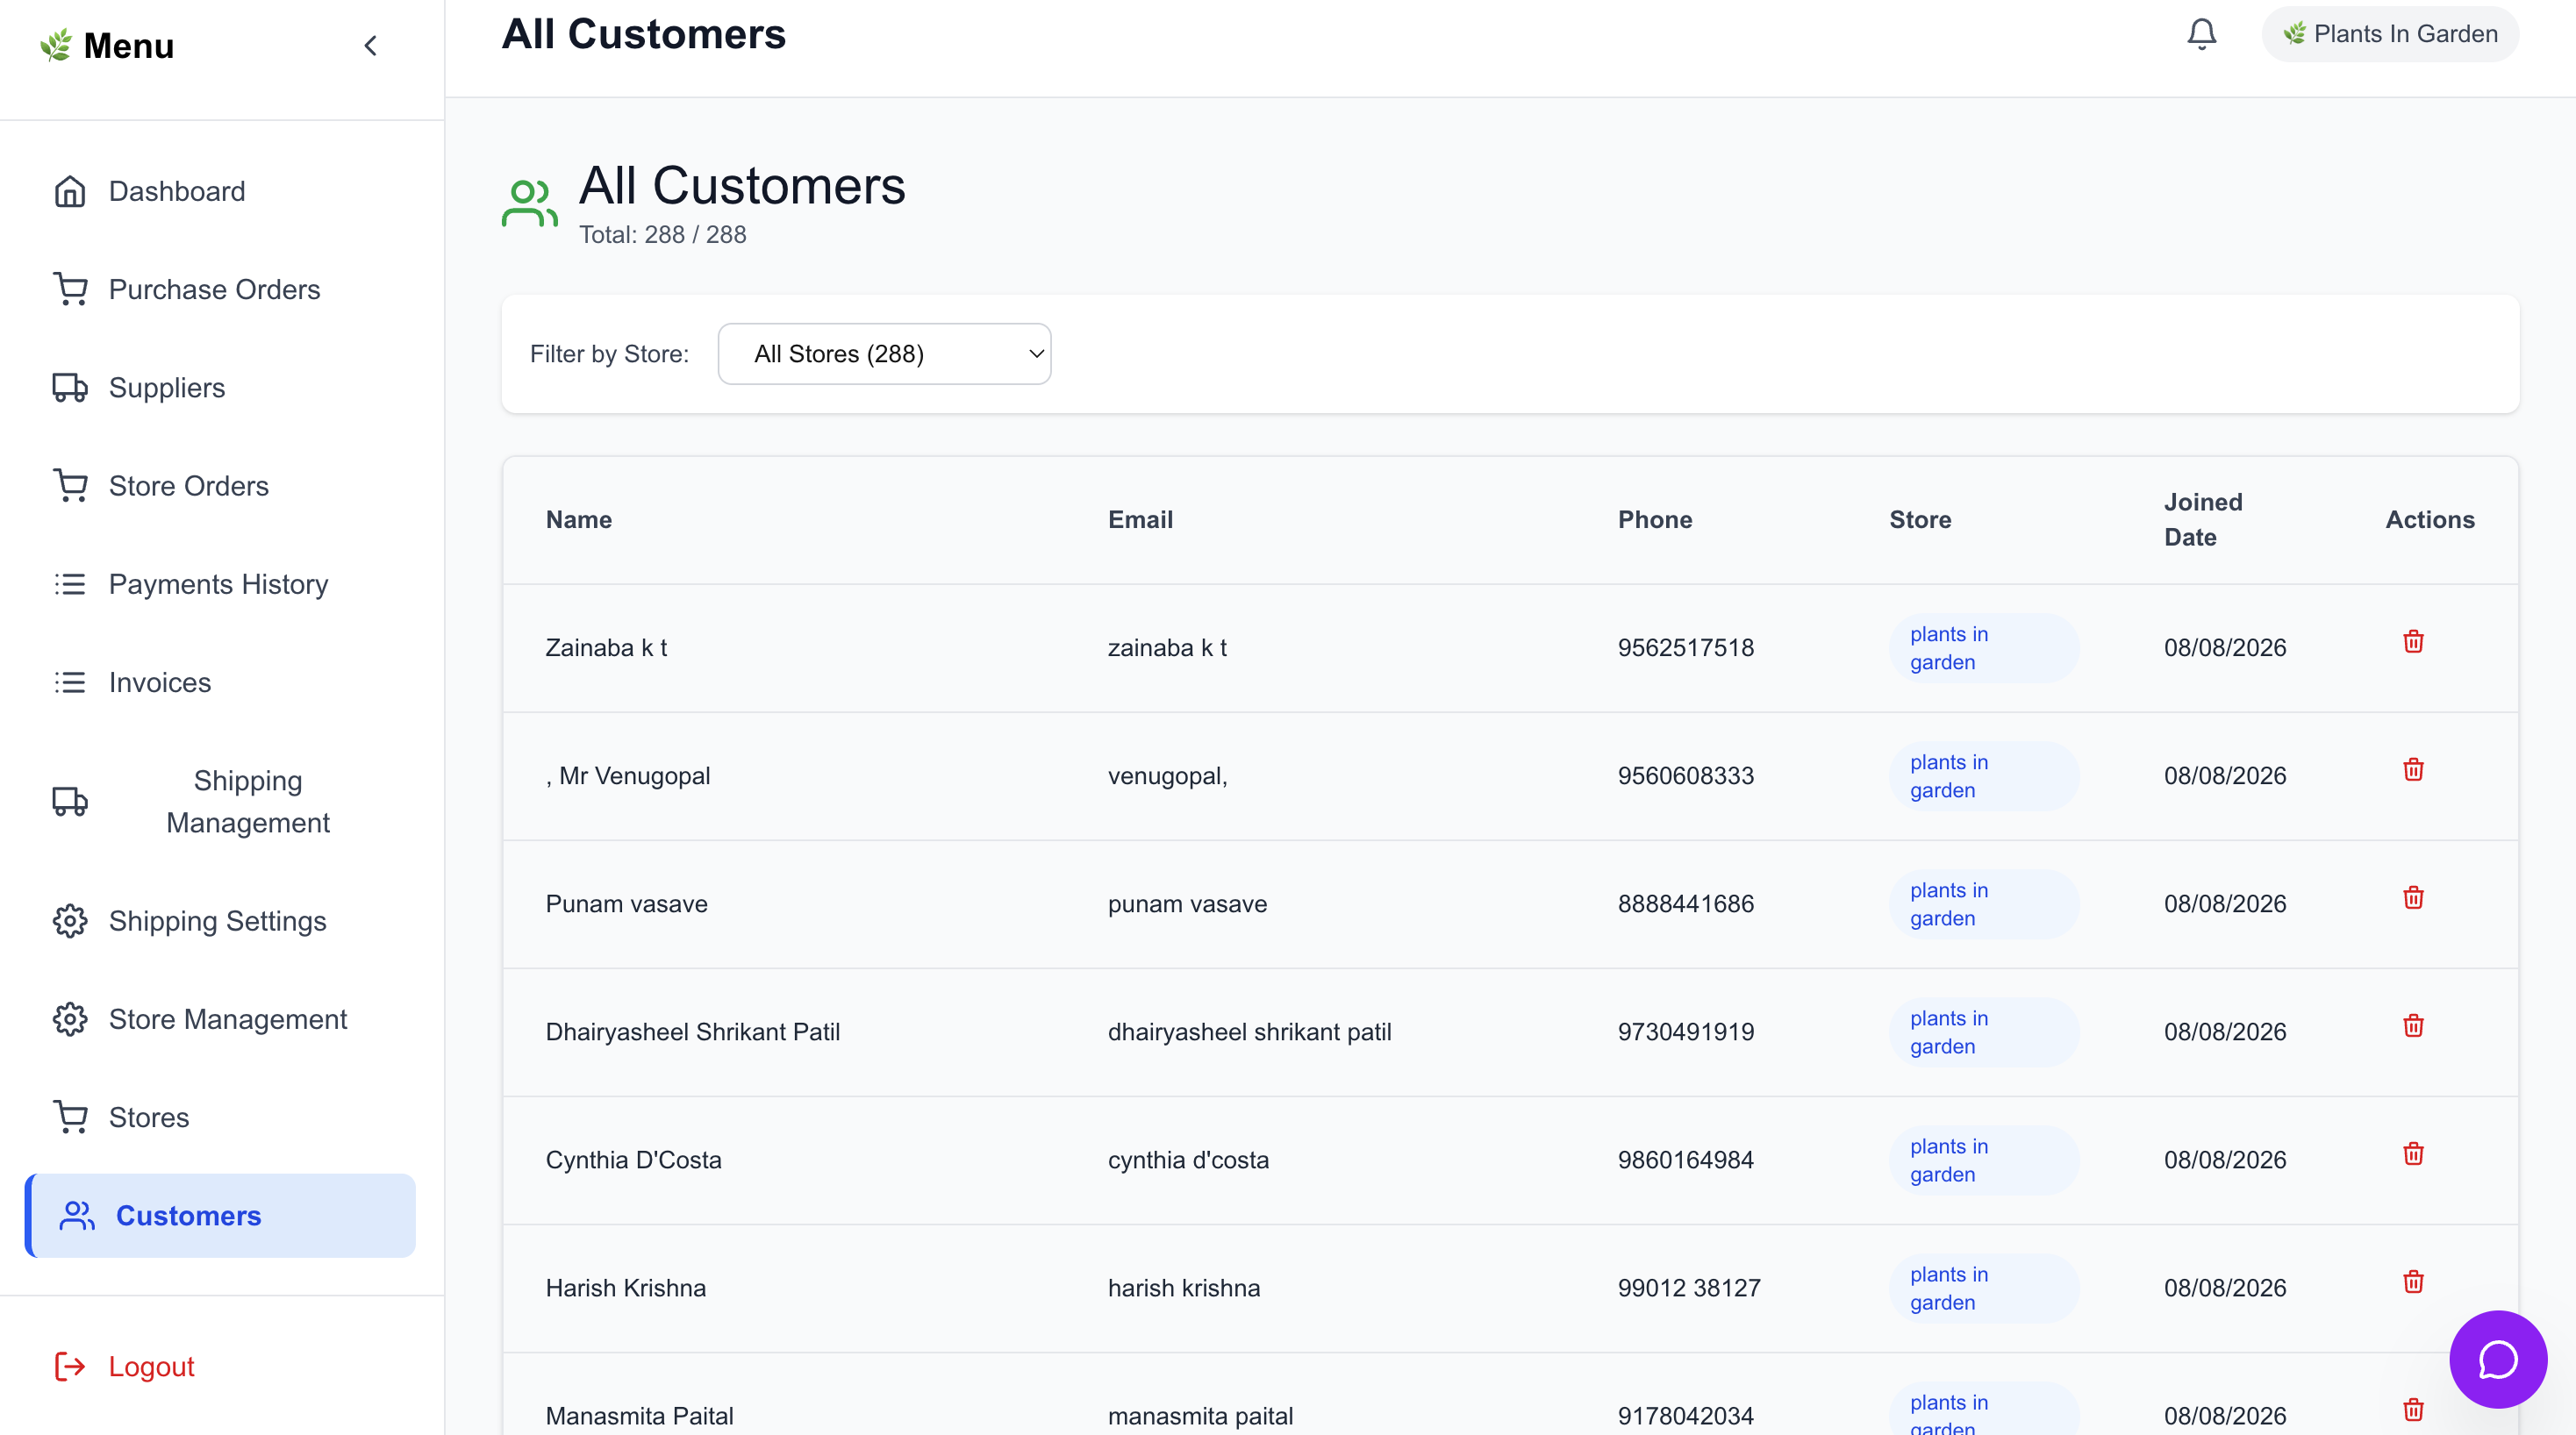Click the Store Management gear icon
This screenshot has height=1435, width=2576.
70,1019
